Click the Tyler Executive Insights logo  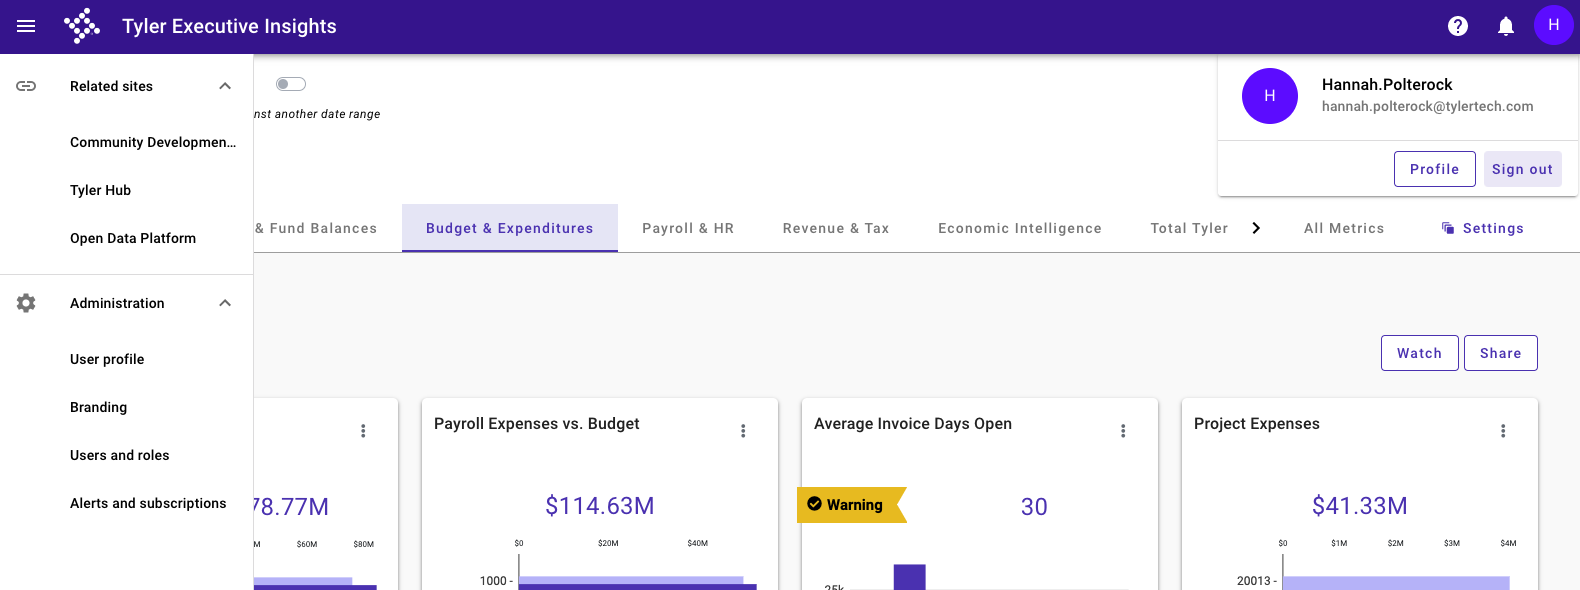[x=82, y=26]
